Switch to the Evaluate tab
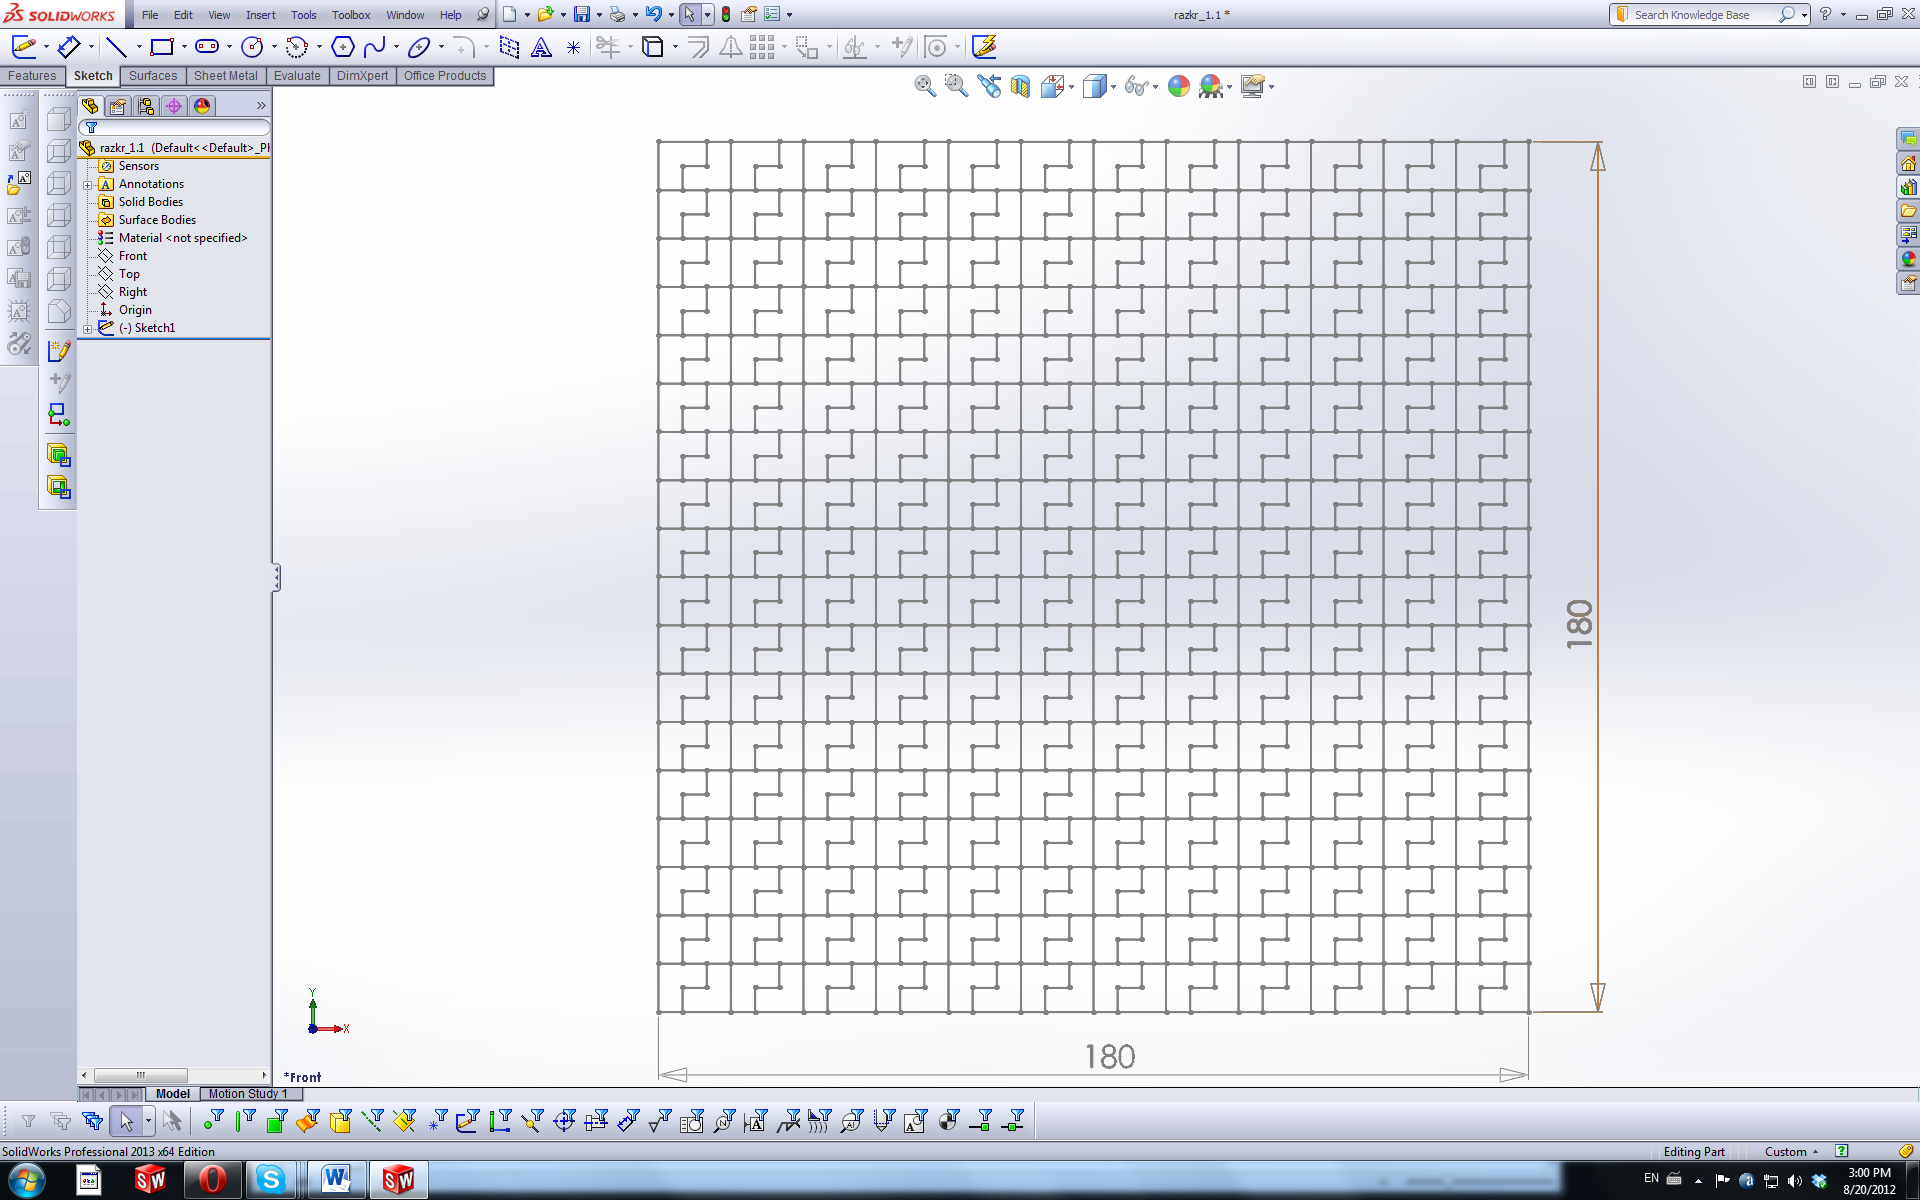Image resolution: width=1920 pixels, height=1200 pixels. [x=297, y=76]
